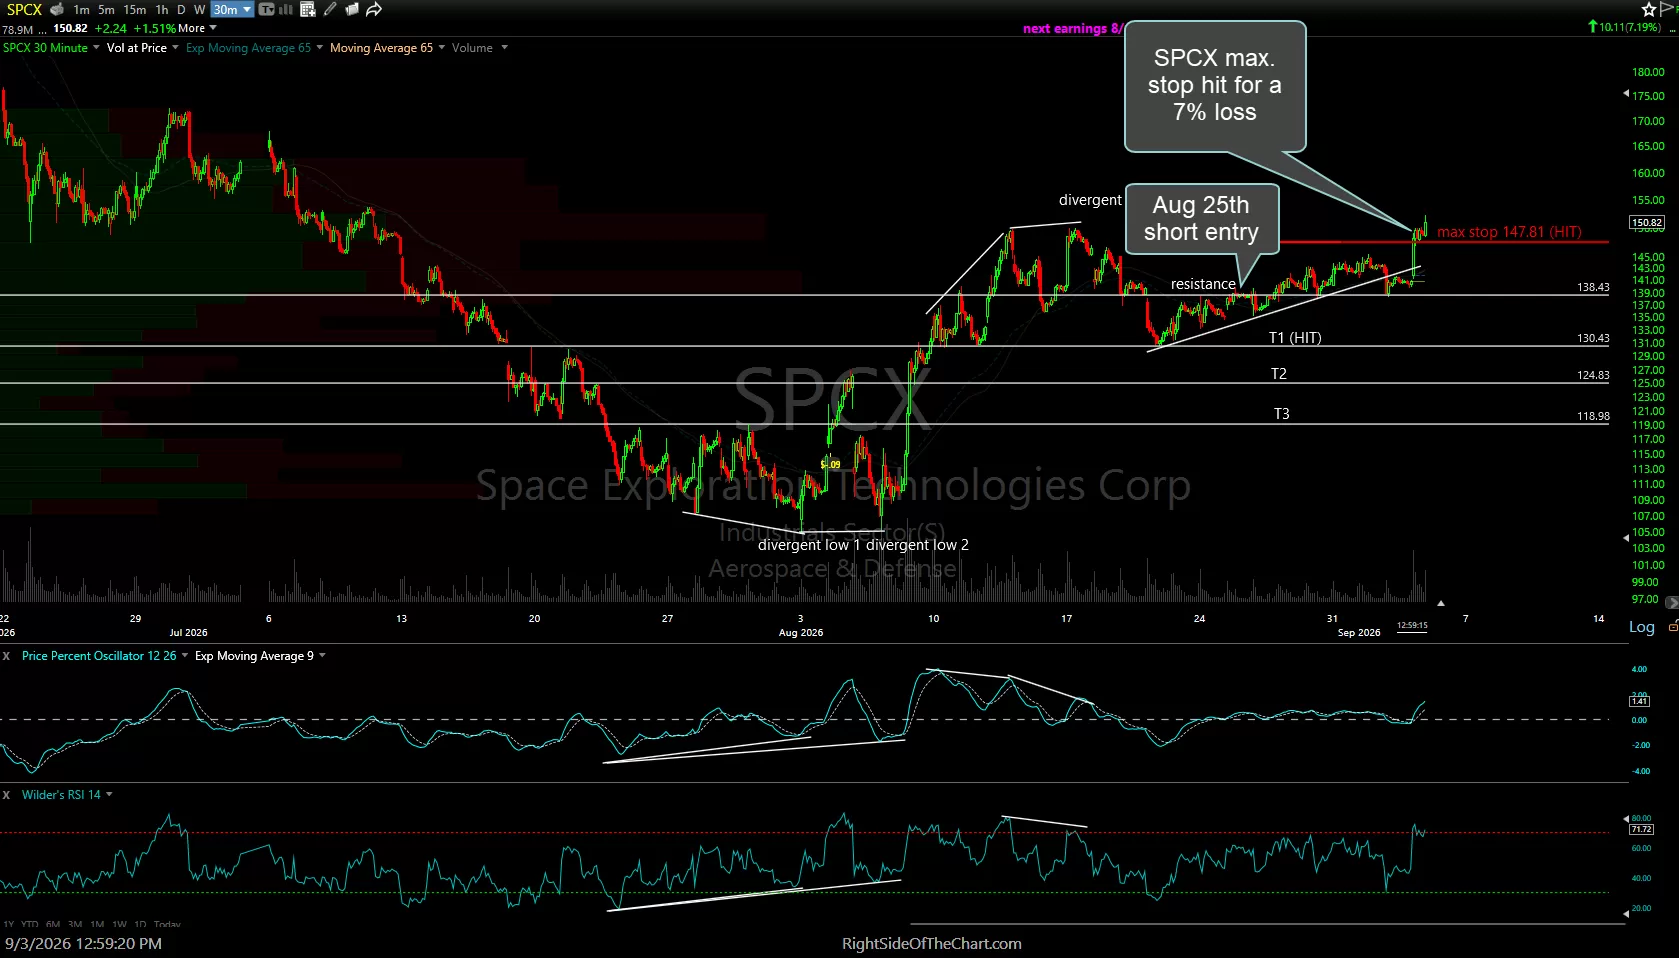
Task: Click the T1 (HIT) target label
Action: click(x=1295, y=338)
